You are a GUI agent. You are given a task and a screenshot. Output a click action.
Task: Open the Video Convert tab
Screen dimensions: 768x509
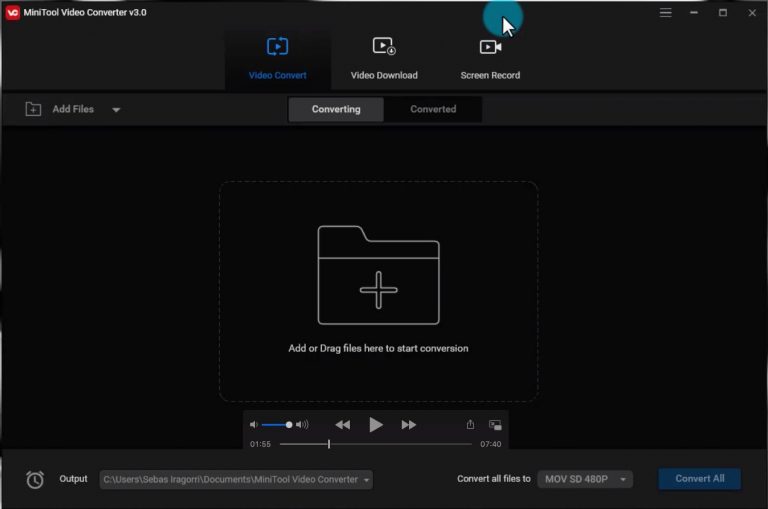pos(278,59)
